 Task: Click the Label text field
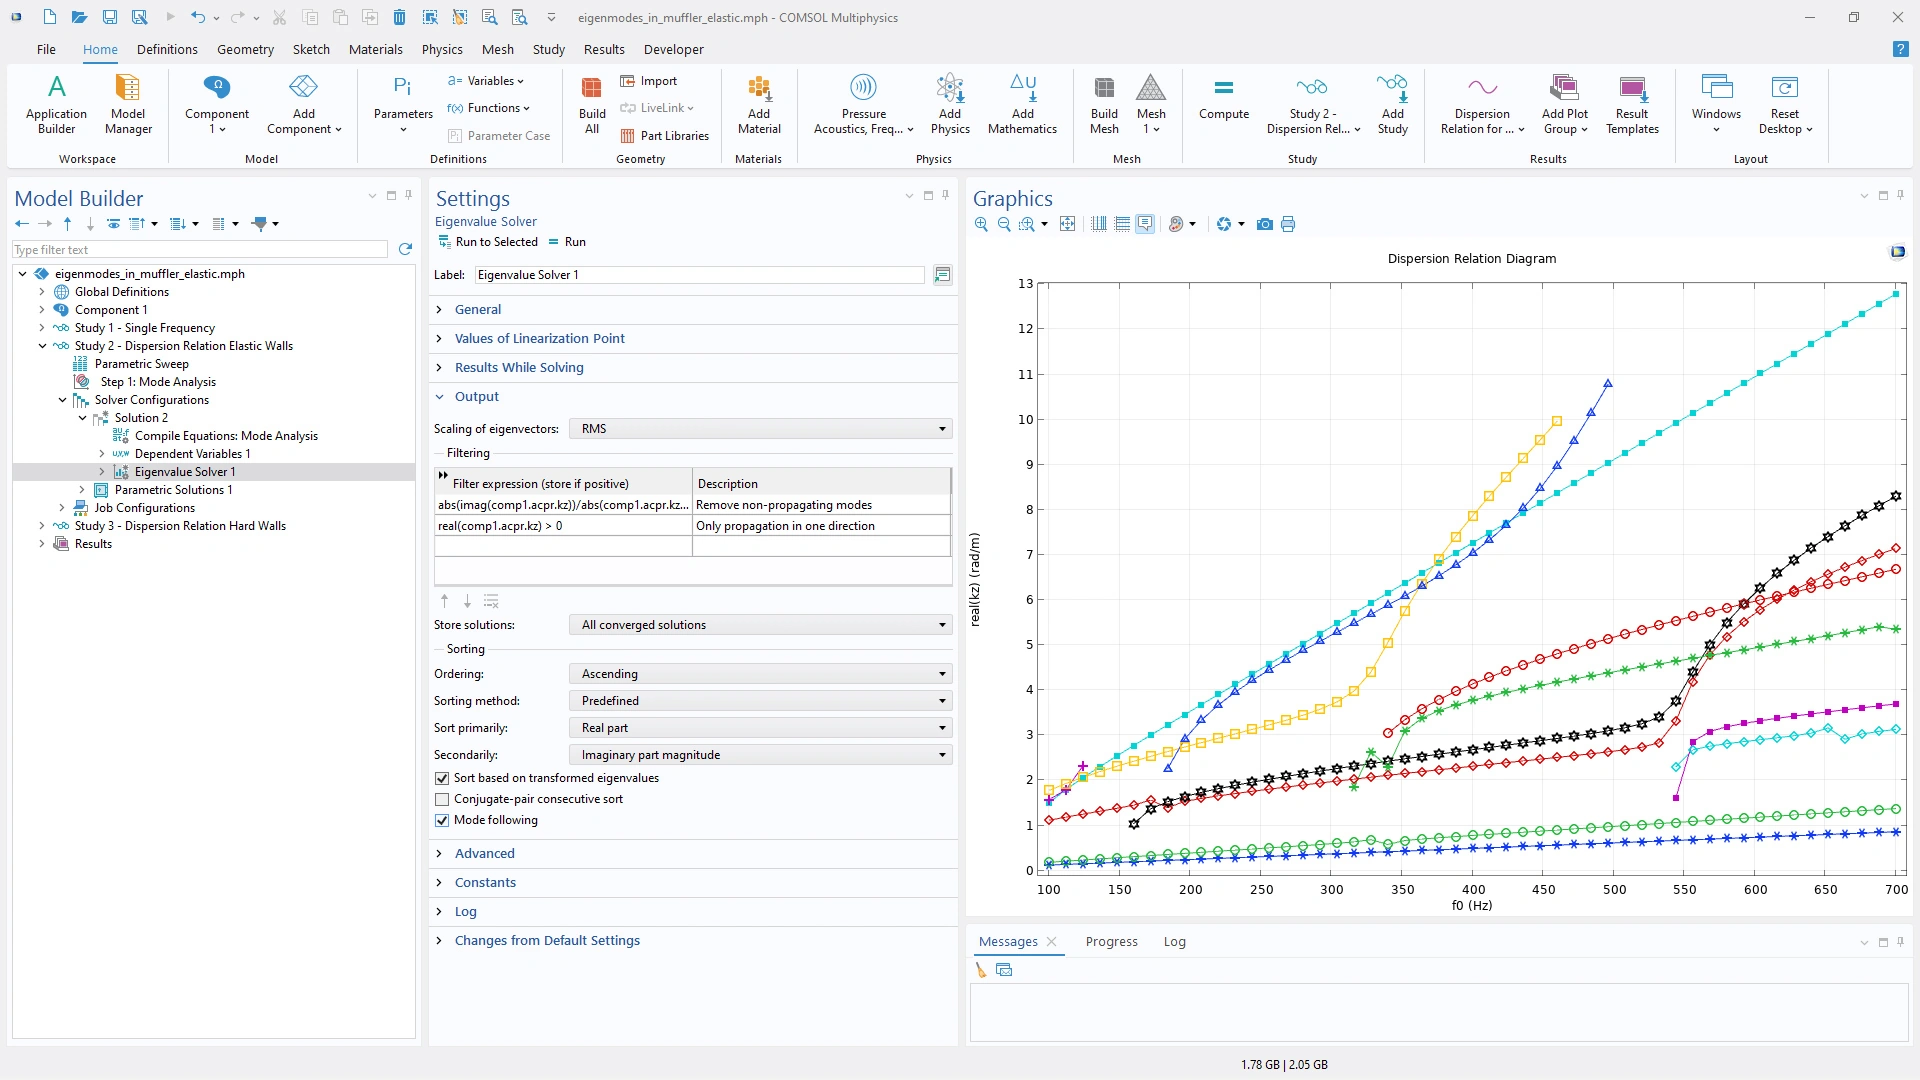[698, 275]
